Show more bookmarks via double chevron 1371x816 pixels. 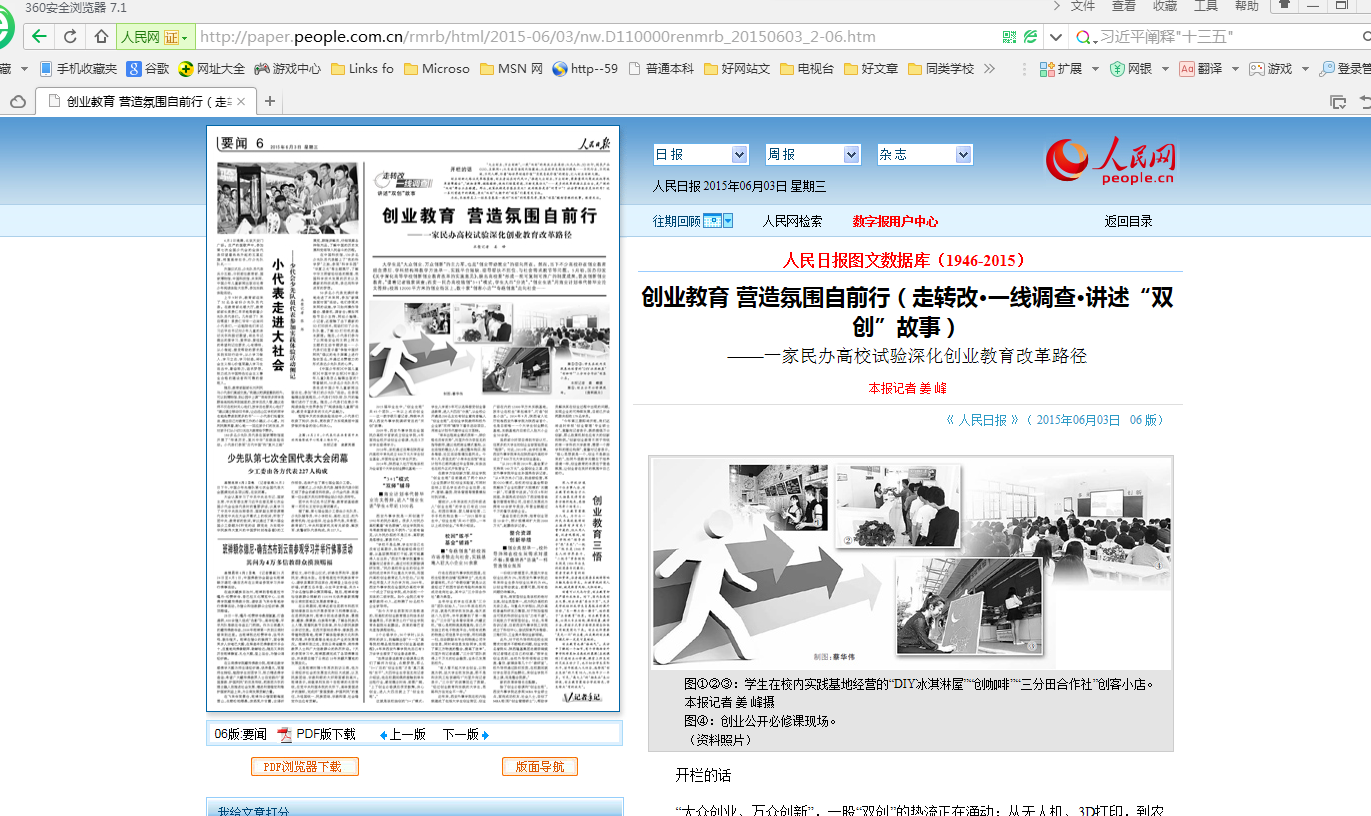coord(990,69)
